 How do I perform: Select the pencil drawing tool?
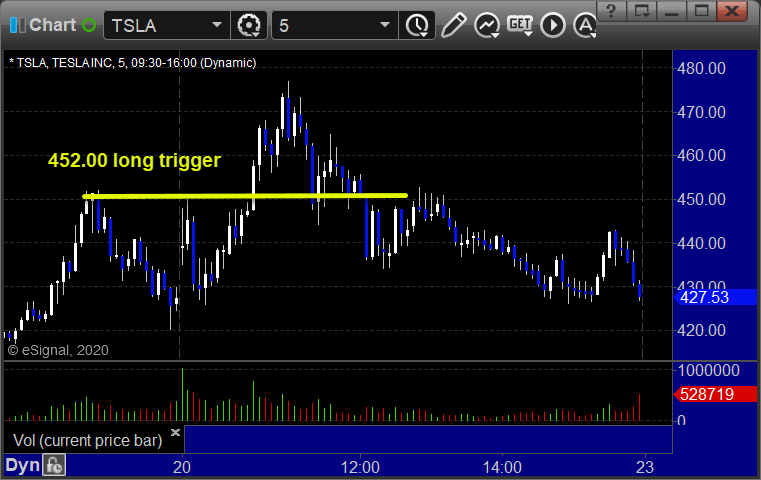(x=453, y=25)
